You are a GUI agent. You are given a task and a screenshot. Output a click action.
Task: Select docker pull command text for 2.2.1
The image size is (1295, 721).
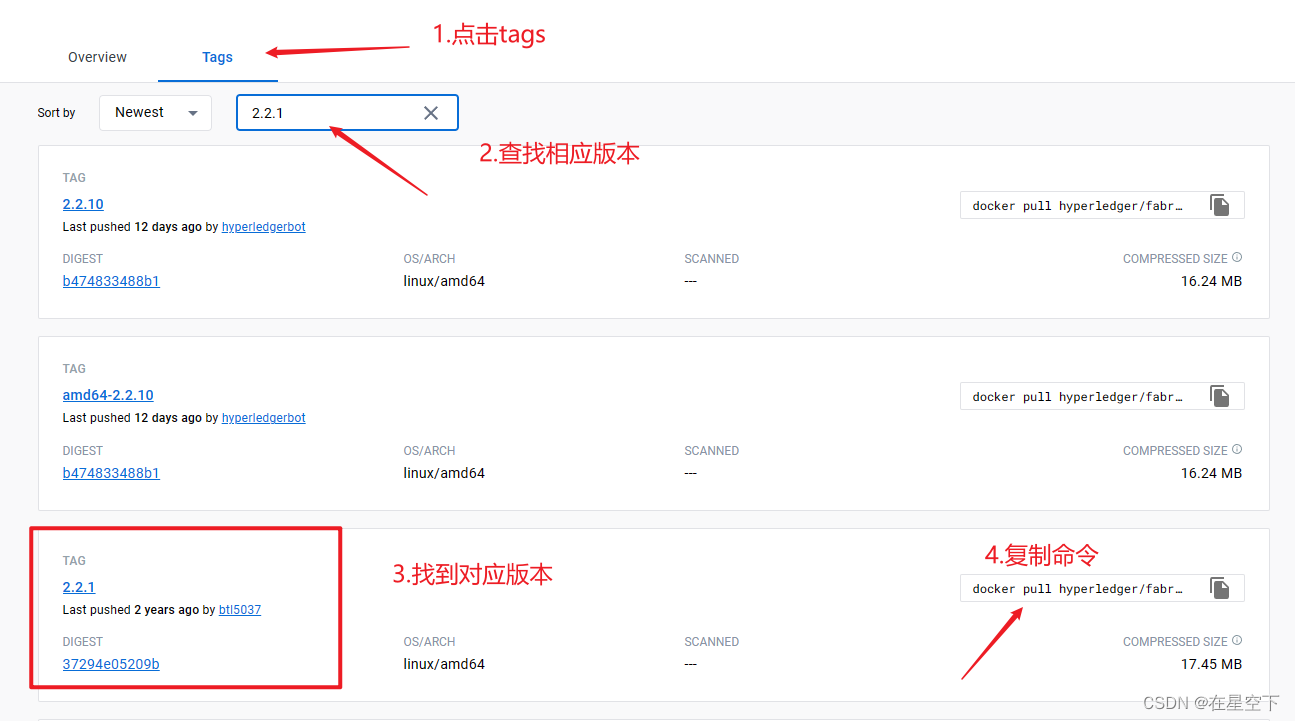(1078, 589)
